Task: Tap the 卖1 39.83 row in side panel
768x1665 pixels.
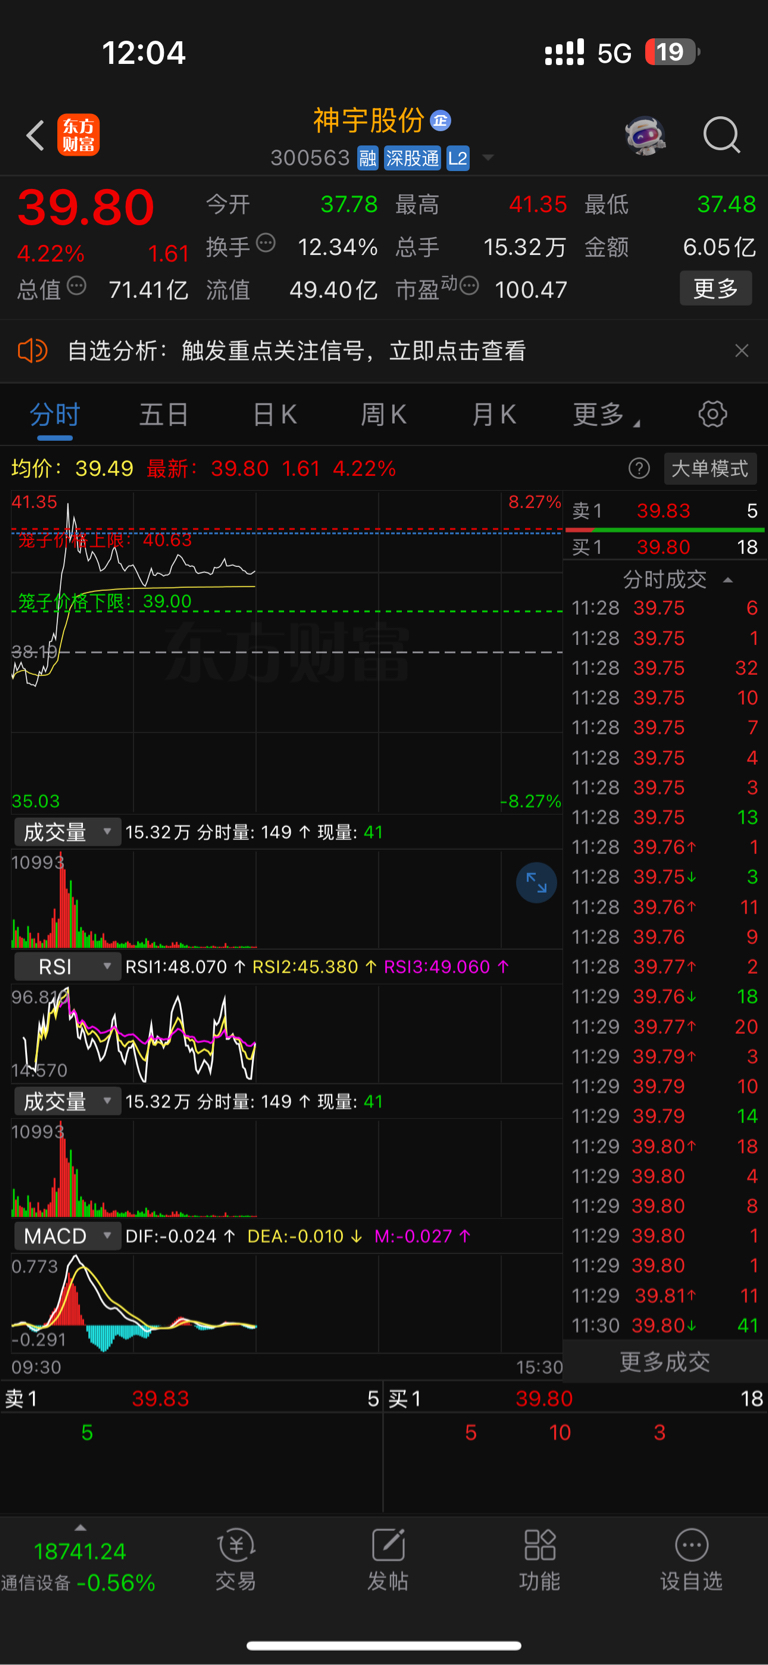Action: [665, 511]
